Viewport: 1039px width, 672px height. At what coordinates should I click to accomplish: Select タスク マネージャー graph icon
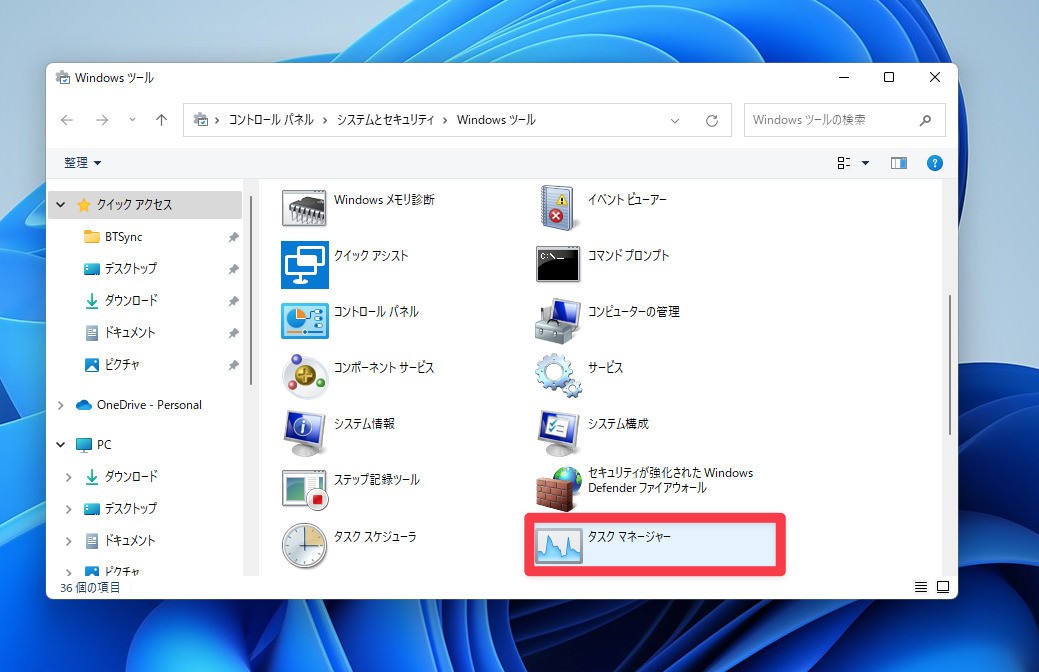558,545
